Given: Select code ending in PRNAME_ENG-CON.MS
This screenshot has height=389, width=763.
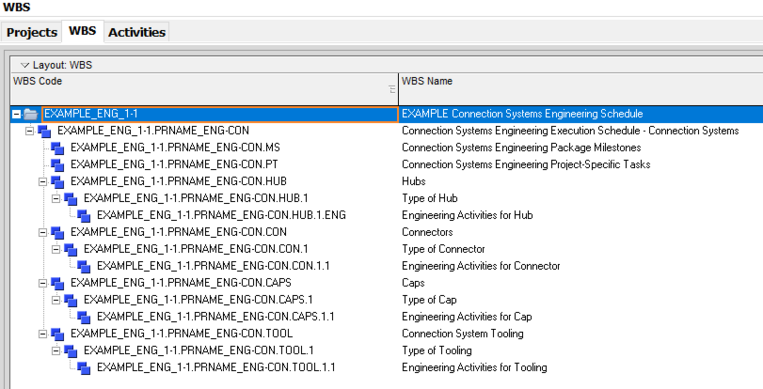Looking at the screenshot, I should click(175, 148).
